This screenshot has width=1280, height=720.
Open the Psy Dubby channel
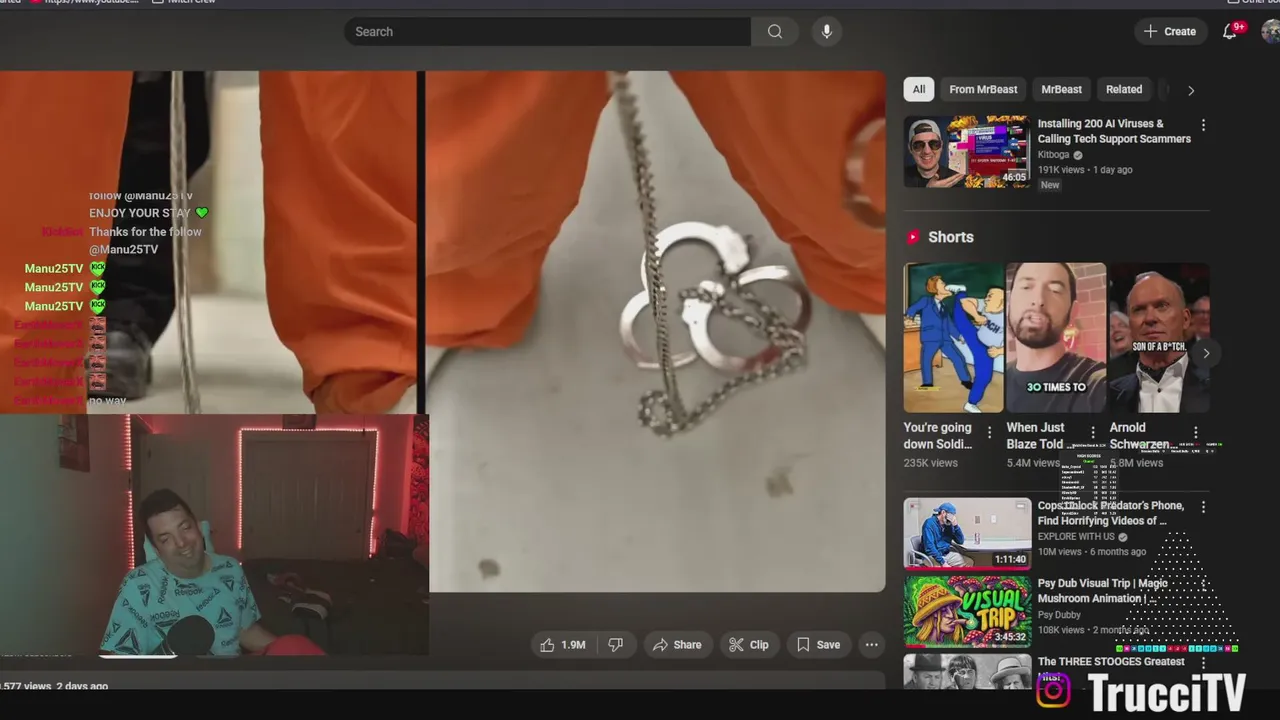1059,615
